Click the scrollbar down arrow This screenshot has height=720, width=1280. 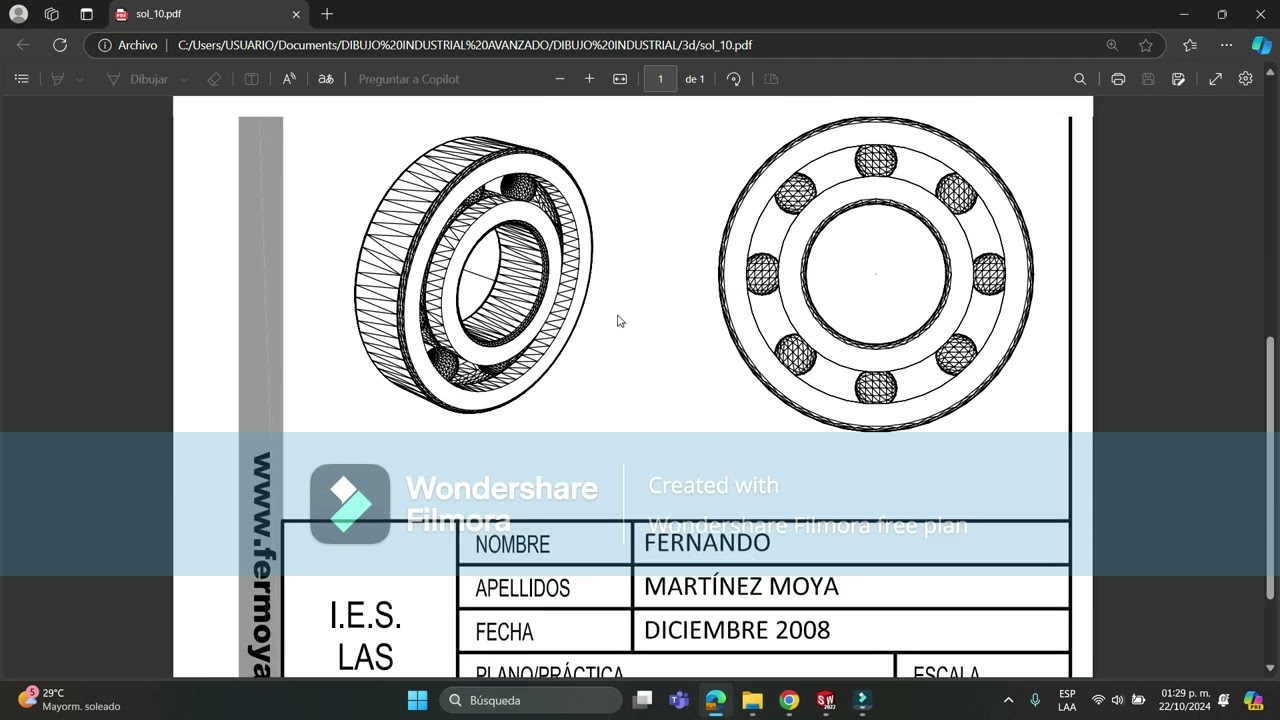coord(1271,668)
